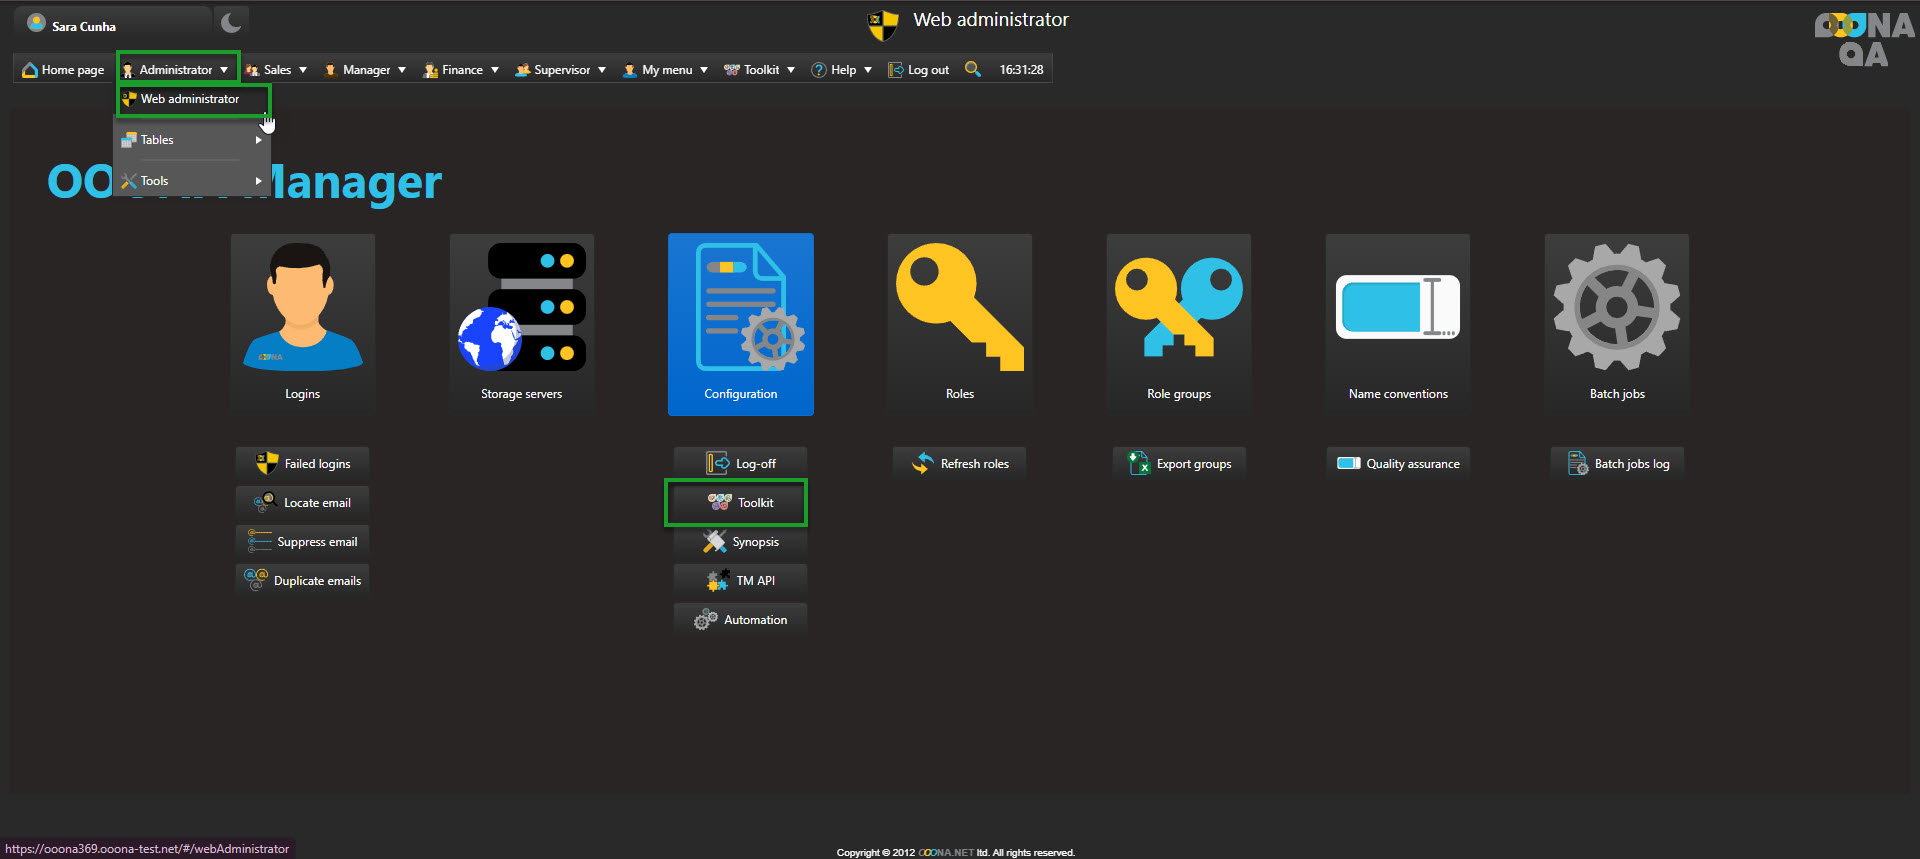Expand the Sales dropdown menu
1920x859 pixels.
point(277,70)
